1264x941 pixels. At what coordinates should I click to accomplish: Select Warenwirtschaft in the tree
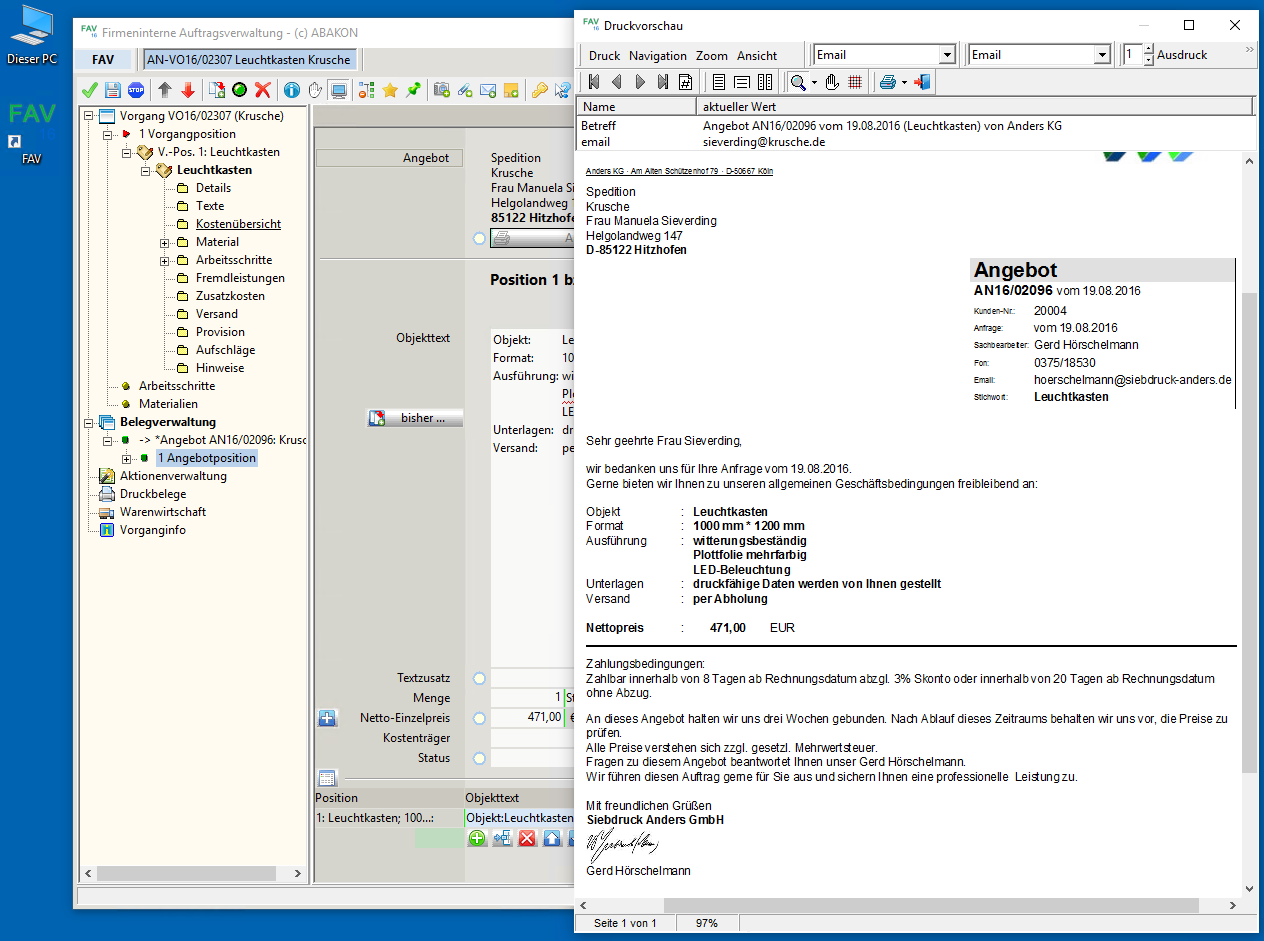click(x=163, y=512)
